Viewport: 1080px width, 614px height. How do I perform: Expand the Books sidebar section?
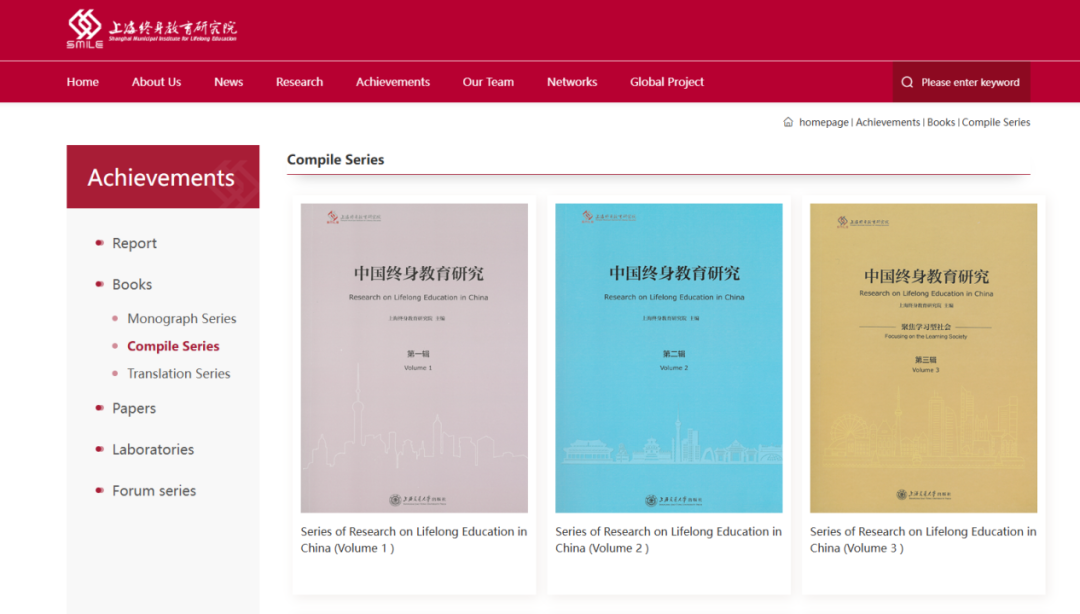pos(132,284)
